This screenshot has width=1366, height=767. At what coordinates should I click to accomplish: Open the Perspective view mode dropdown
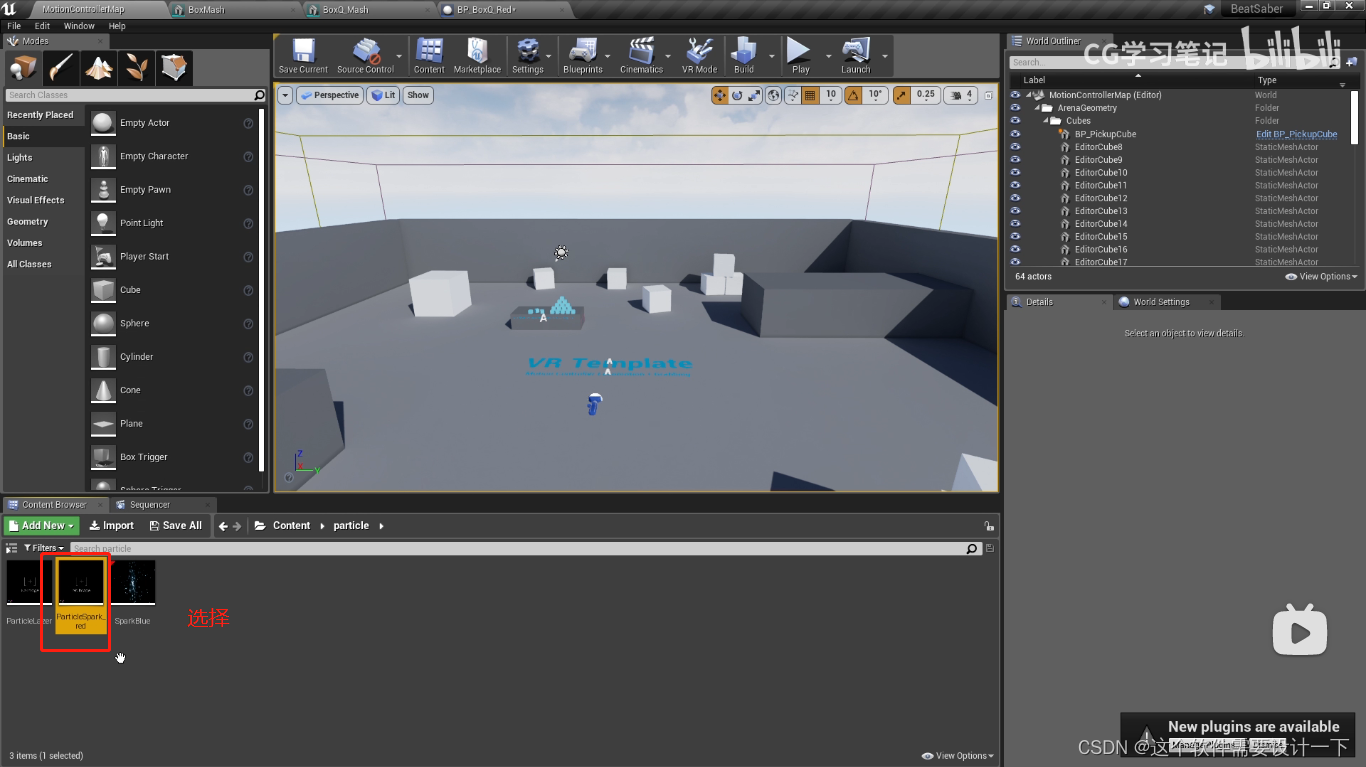330,95
